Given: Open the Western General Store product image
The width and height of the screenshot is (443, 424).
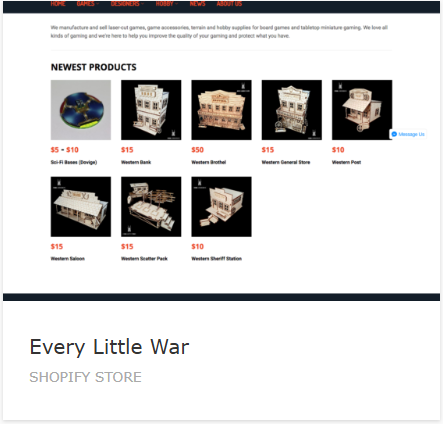Looking at the screenshot, I should [x=292, y=110].
